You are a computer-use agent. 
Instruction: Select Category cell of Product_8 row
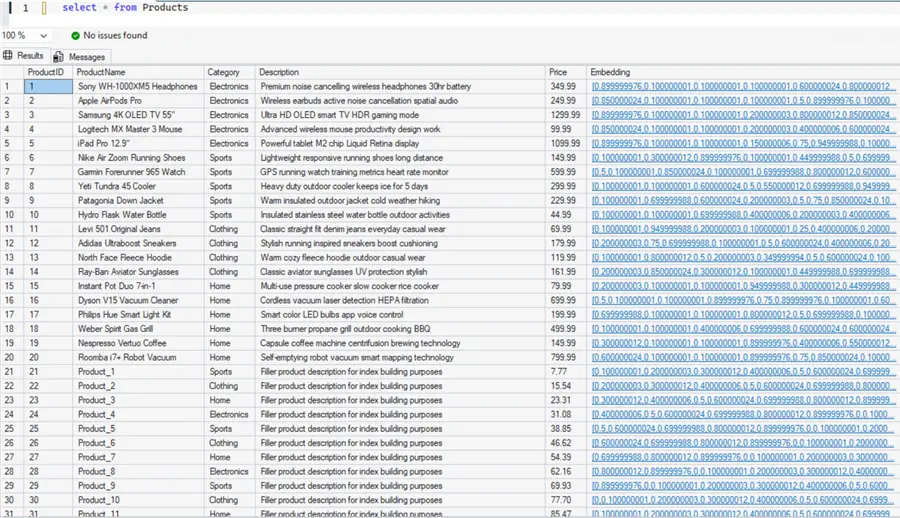tap(230, 471)
